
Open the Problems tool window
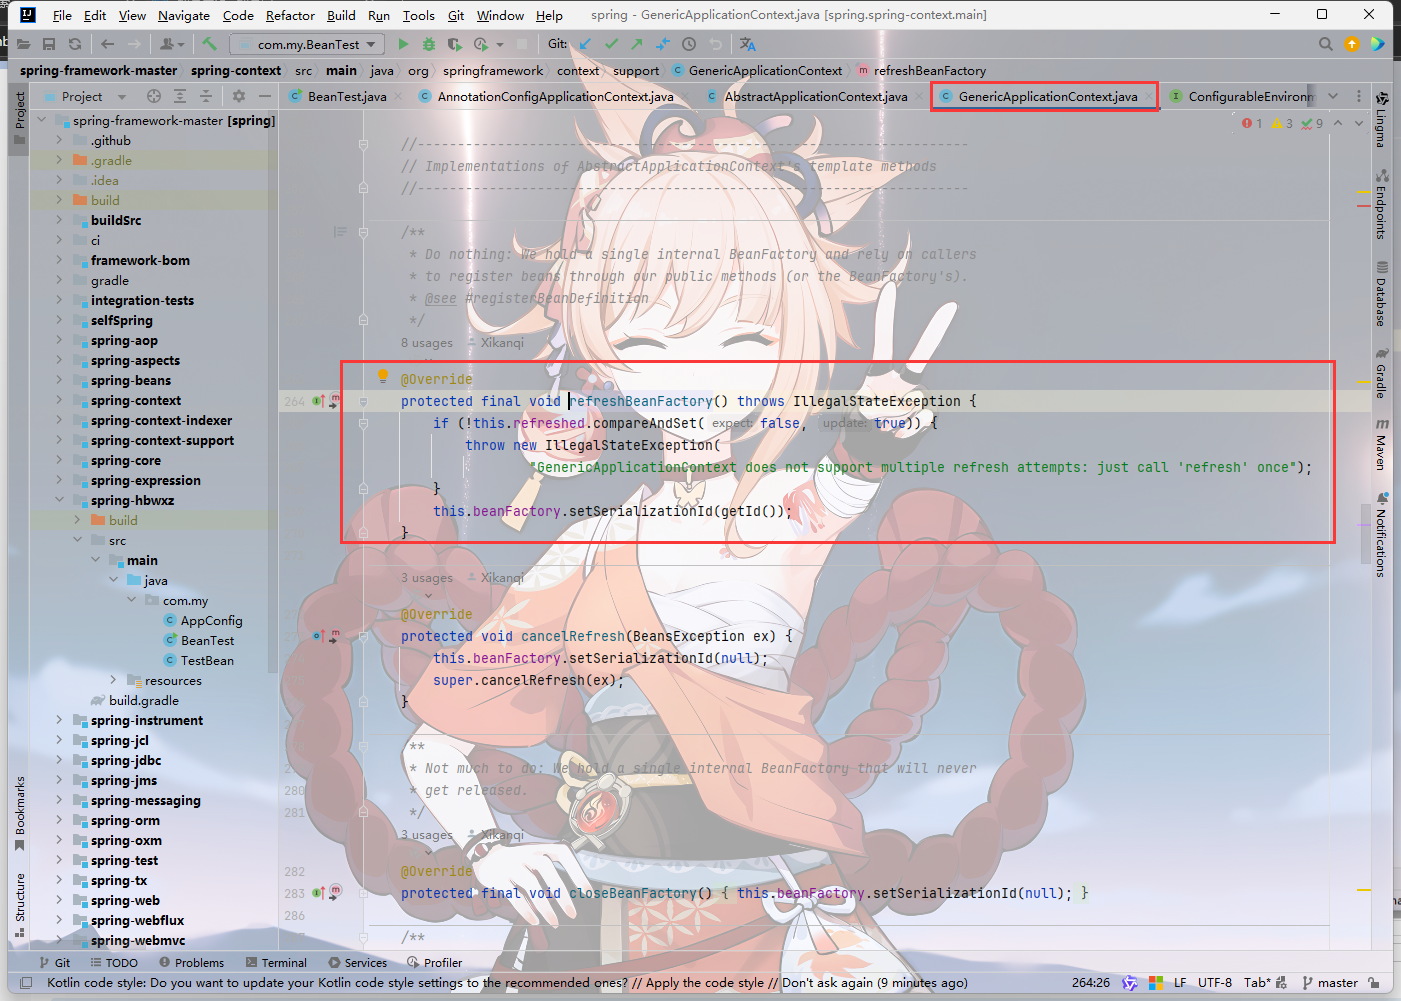(x=191, y=962)
